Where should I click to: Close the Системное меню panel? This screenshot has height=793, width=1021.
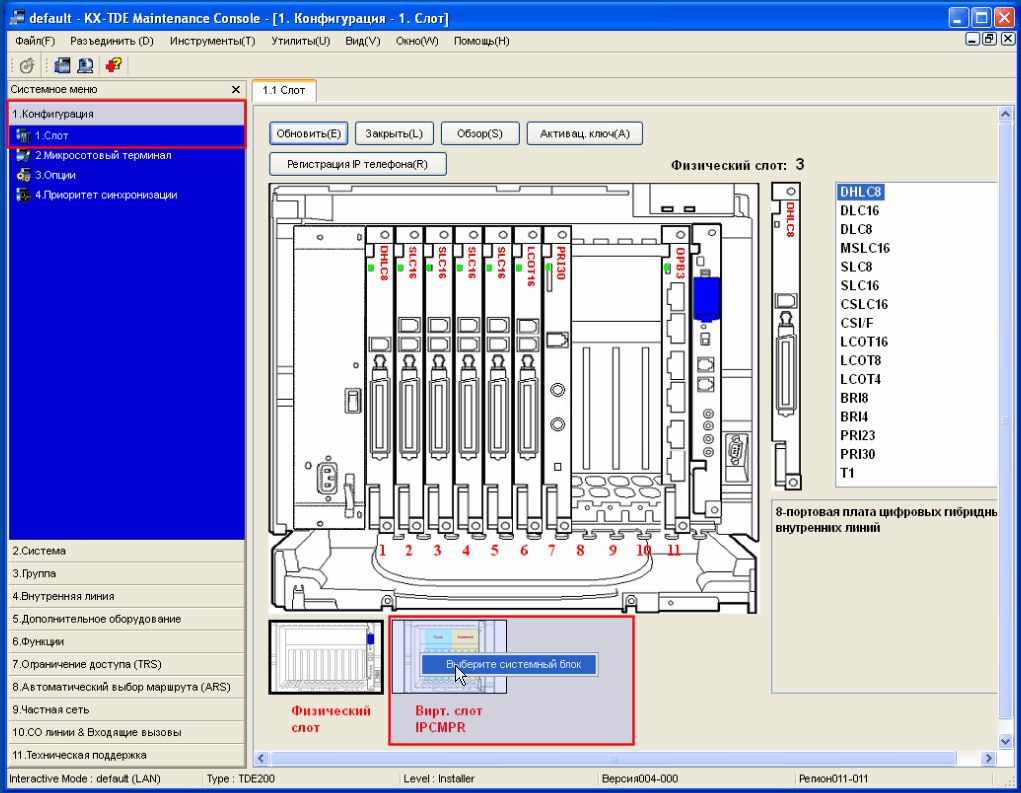coord(236,89)
